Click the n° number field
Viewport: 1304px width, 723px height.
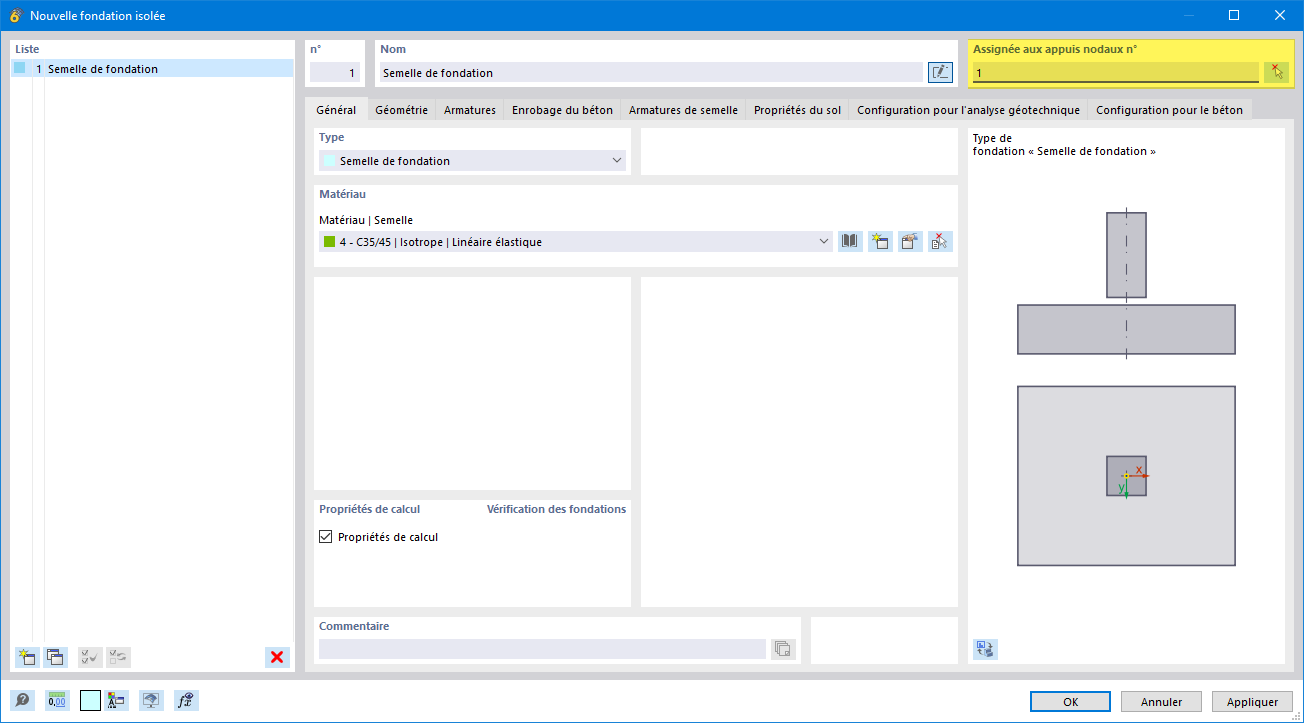coord(334,72)
